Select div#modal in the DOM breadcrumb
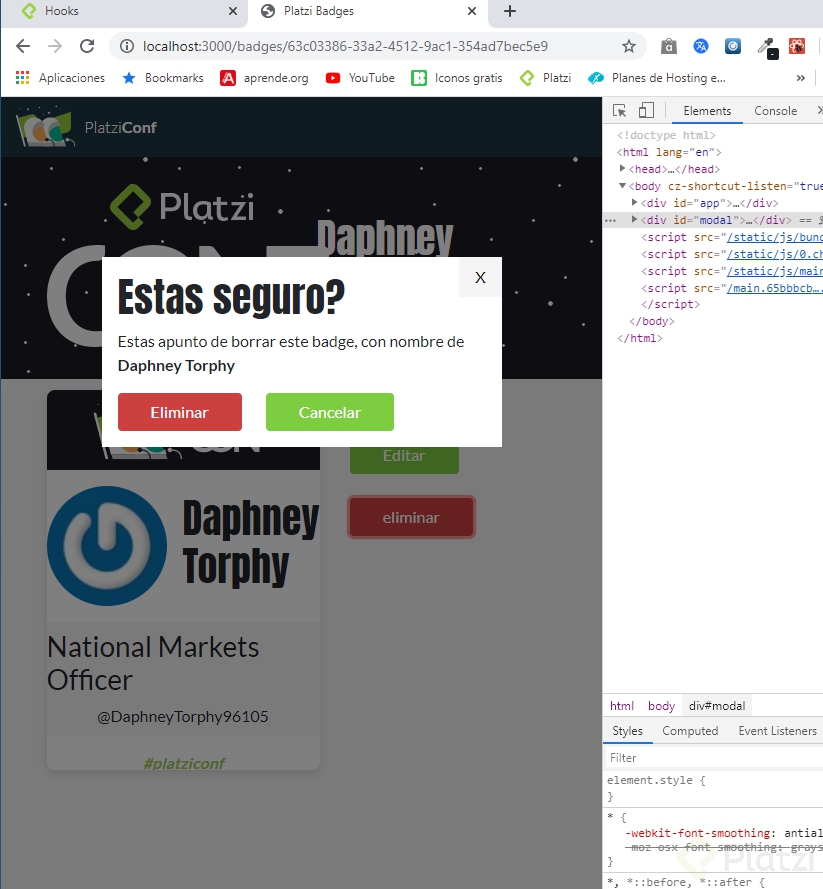Image resolution: width=823 pixels, height=889 pixels. [x=716, y=705]
